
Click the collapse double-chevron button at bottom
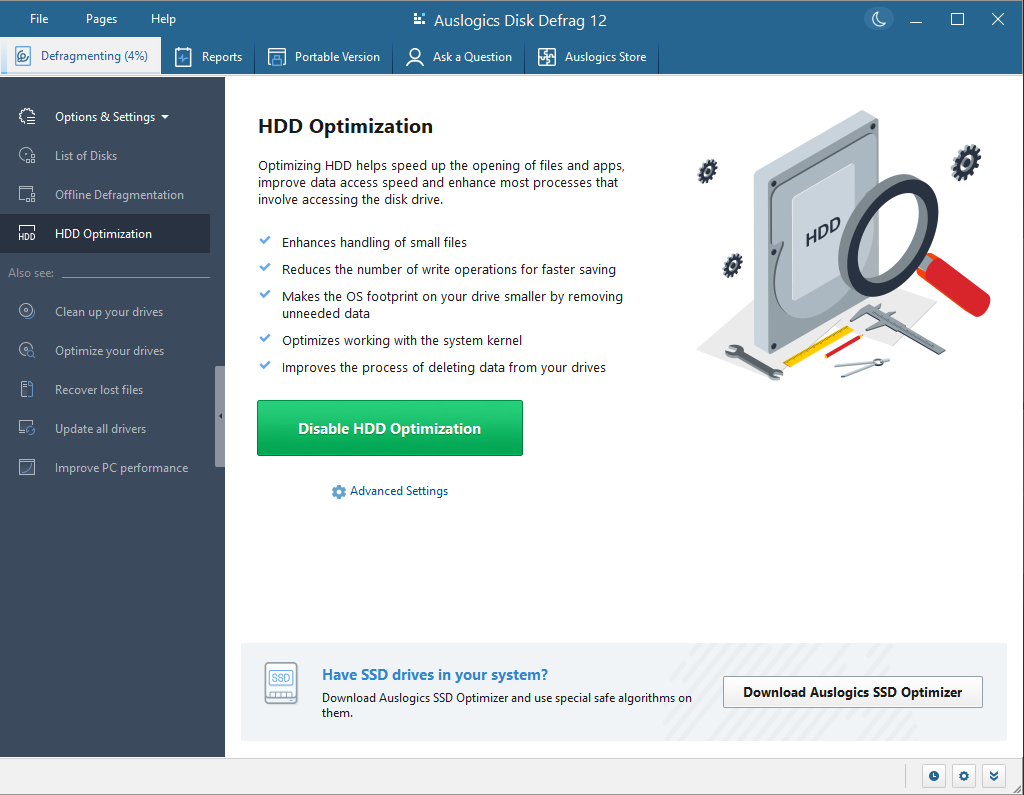(993, 776)
